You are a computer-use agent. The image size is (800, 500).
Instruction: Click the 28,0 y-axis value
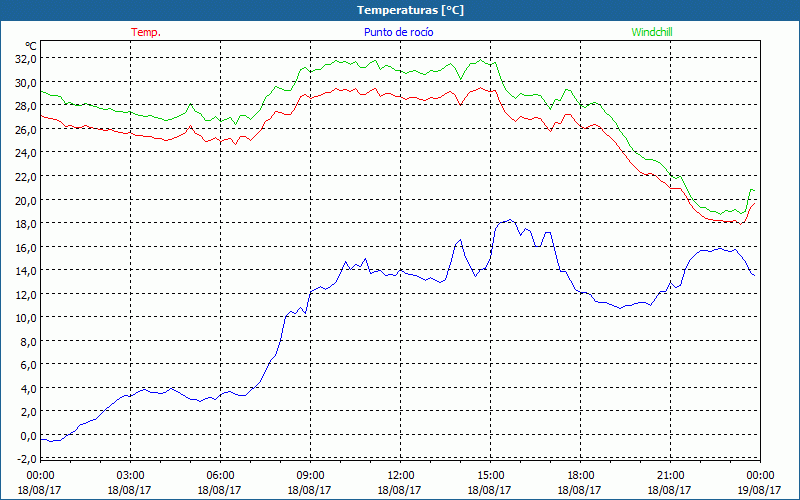click(x=27, y=106)
